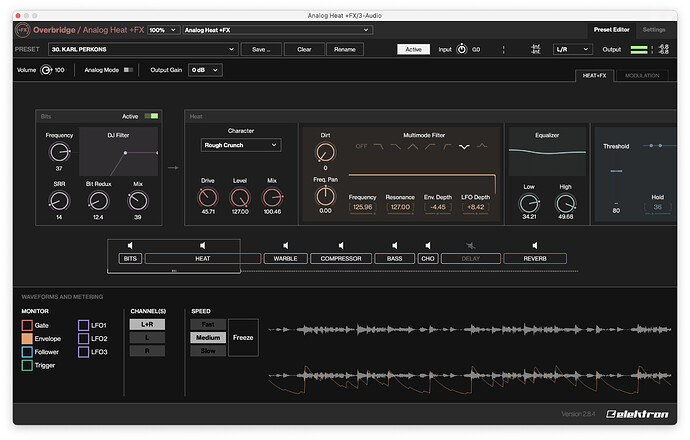Toggle the Bits Active switch
The image size is (690, 440).
click(151, 116)
